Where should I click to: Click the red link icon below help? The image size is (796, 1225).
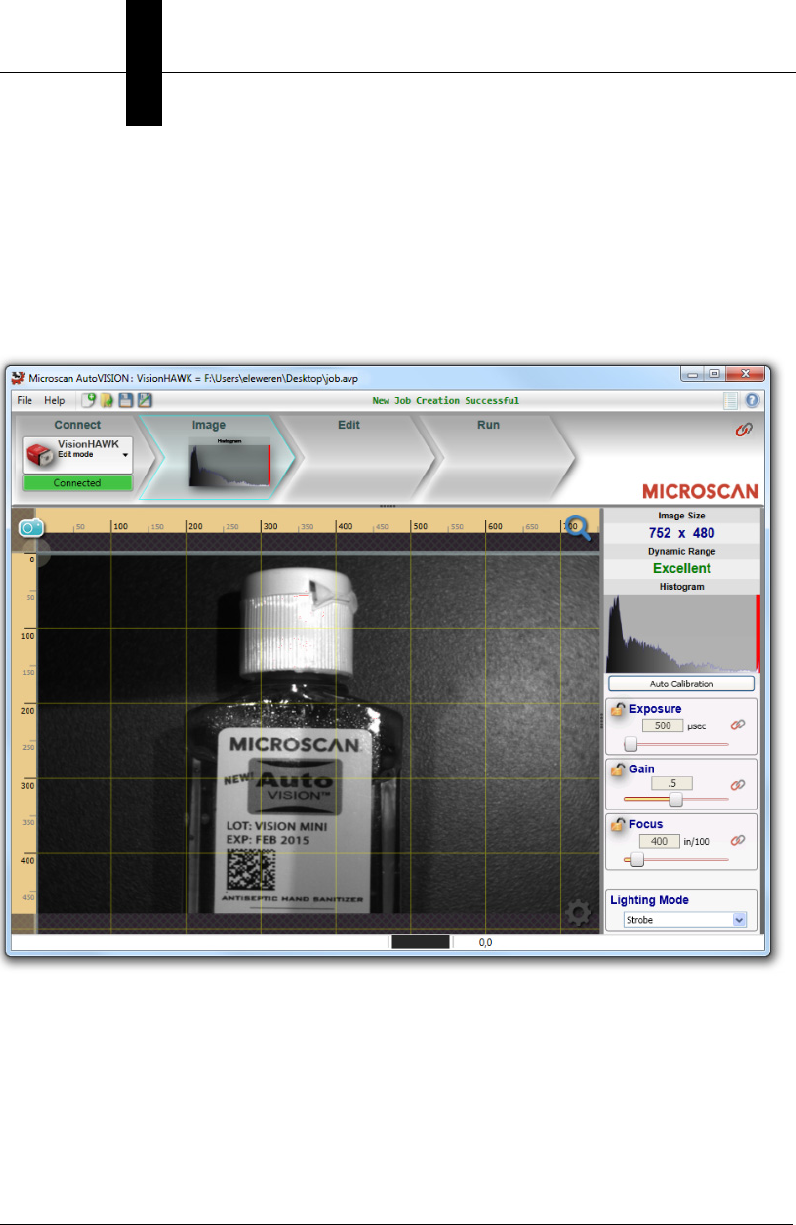tap(744, 429)
